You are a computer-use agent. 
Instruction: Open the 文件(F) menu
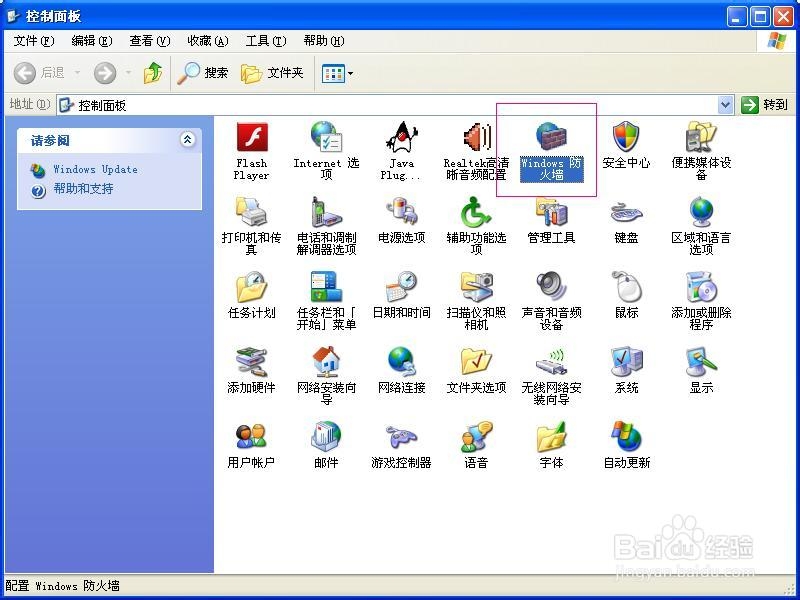34,41
